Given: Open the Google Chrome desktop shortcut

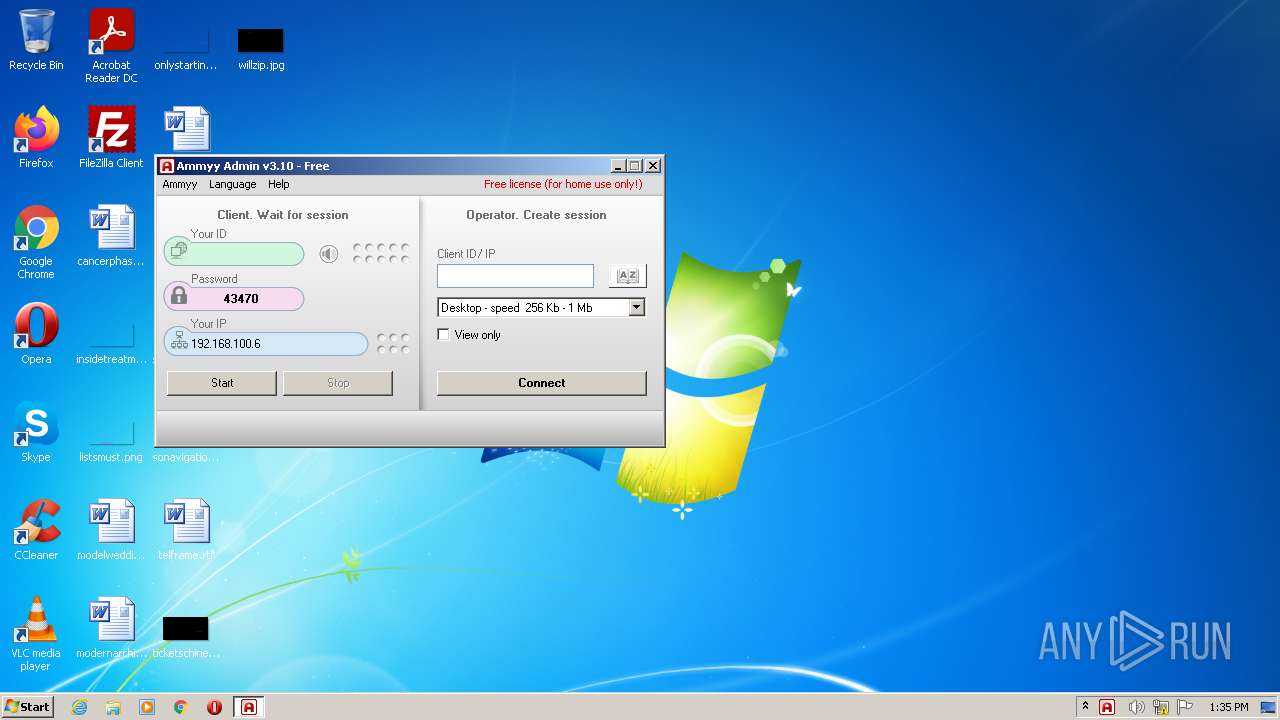Looking at the screenshot, I should tap(36, 242).
